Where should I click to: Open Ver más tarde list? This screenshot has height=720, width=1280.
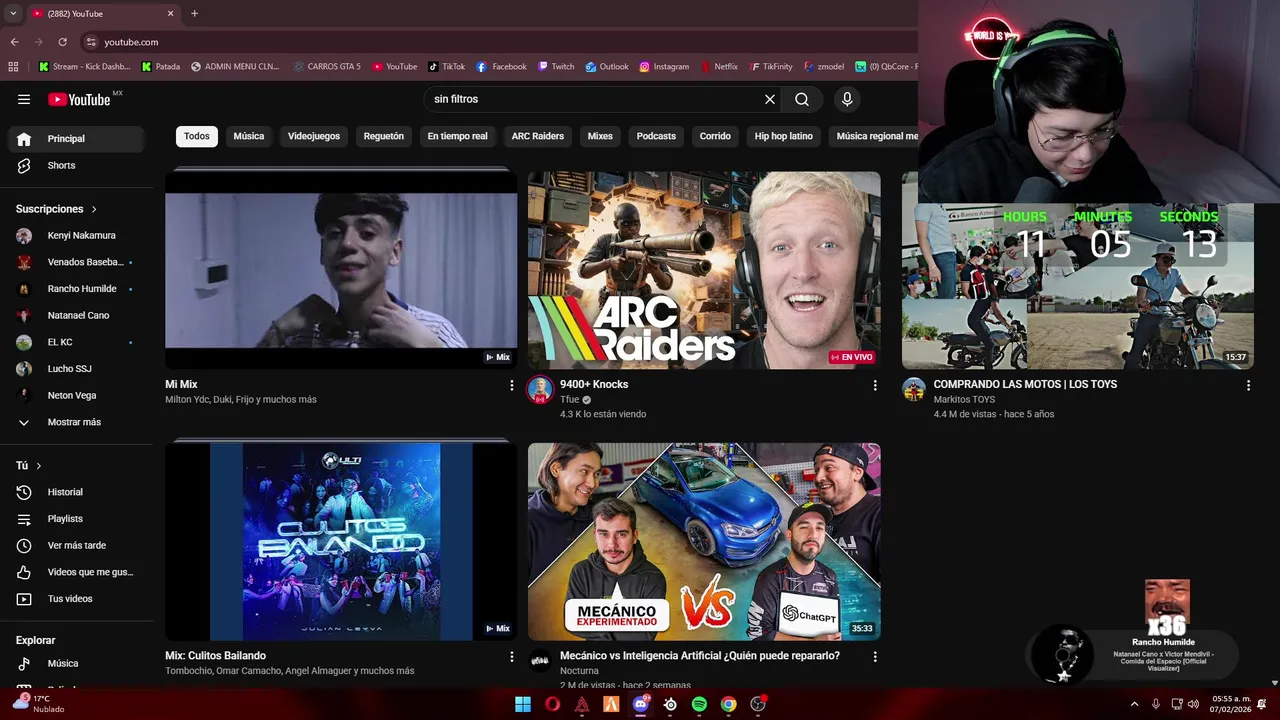[x=76, y=545]
